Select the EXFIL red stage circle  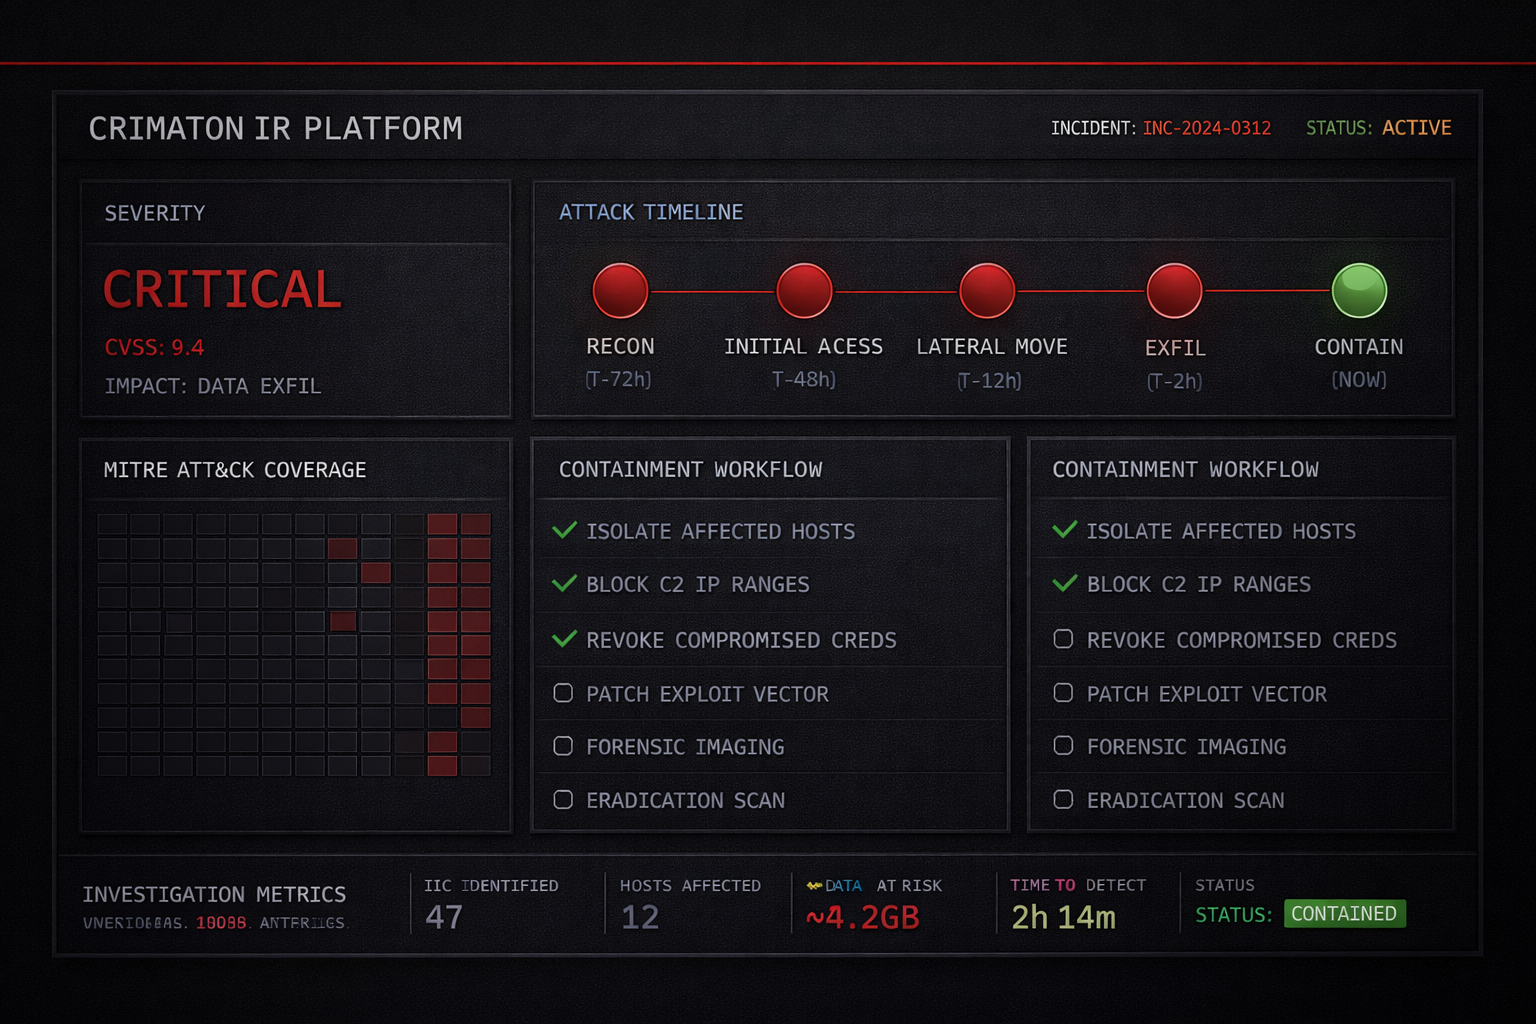[1174, 290]
